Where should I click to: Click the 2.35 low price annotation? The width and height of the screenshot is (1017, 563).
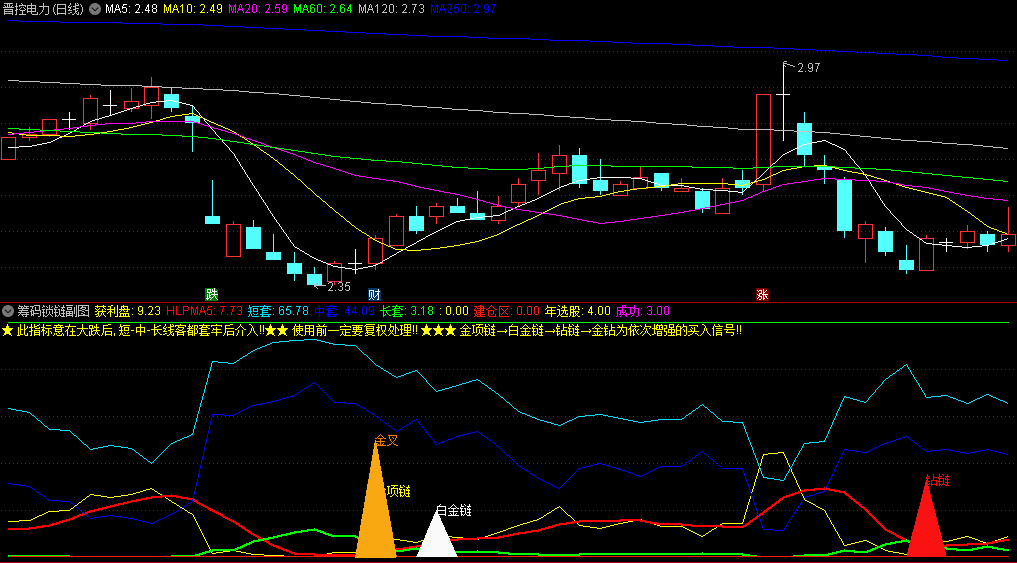tap(339, 287)
